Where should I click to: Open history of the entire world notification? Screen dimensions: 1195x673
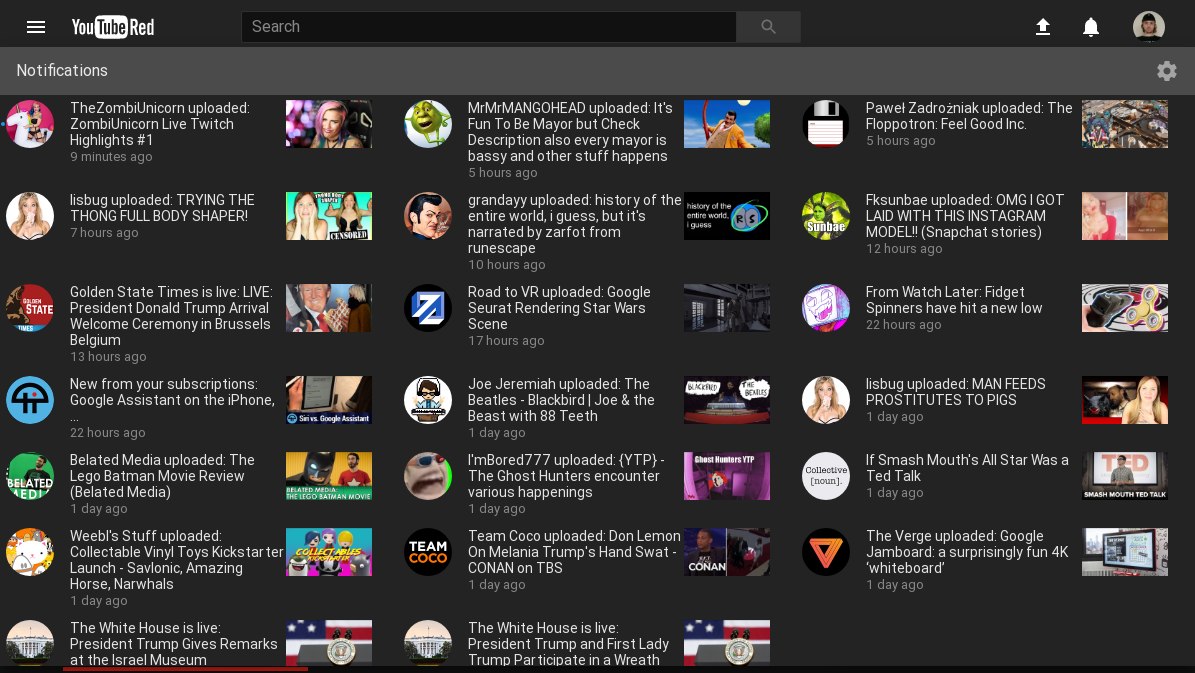point(574,224)
